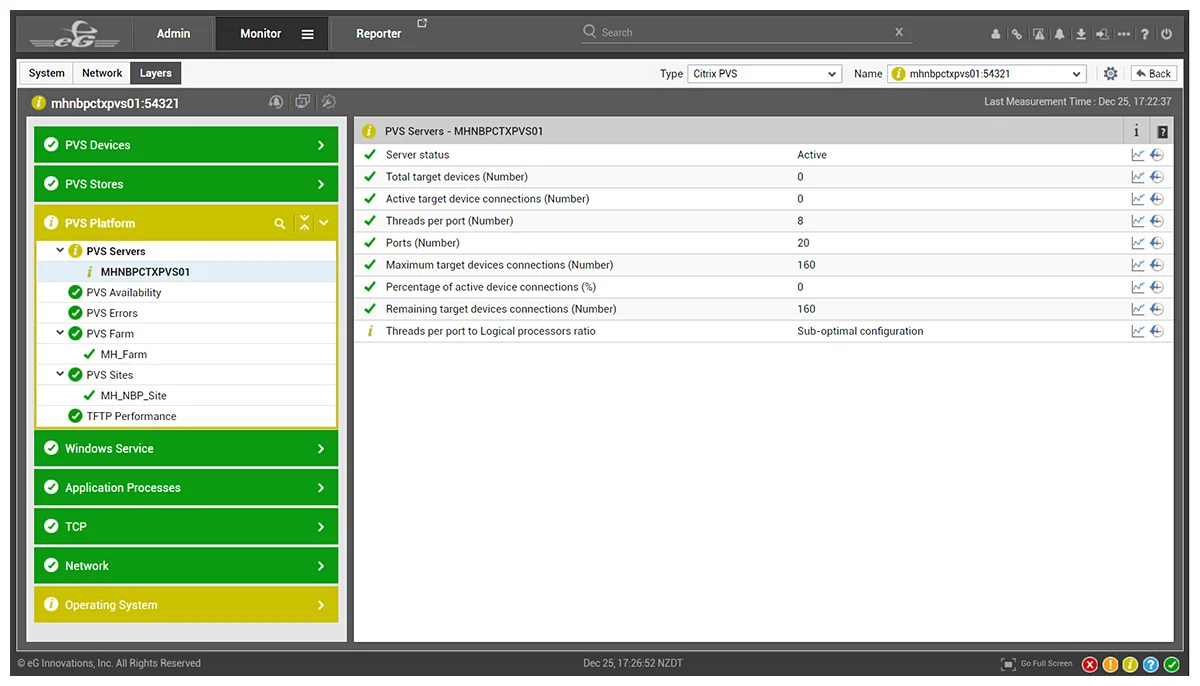Click the info 'i' icon in PVS Servers header
The width and height of the screenshot is (1200, 686).
(1137, 131)
